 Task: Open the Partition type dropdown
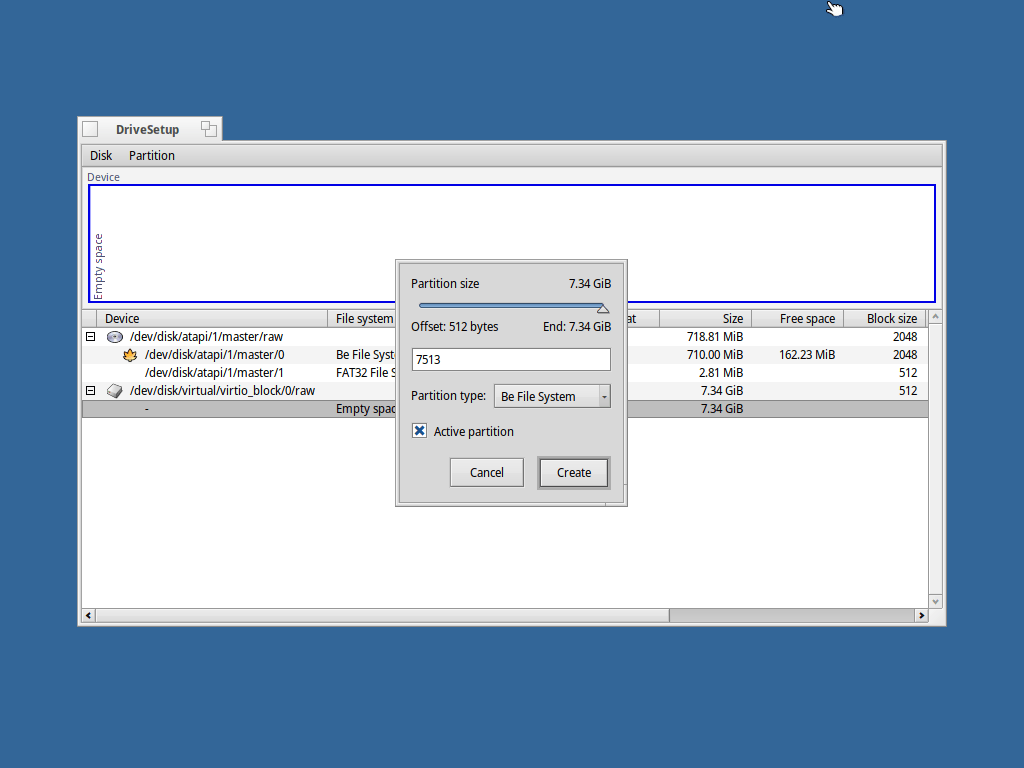coord(552,396)
